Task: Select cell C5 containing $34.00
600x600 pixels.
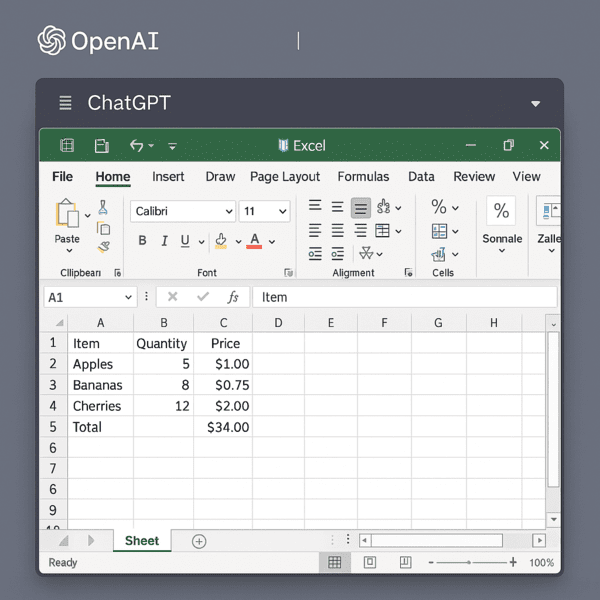Action: point(223,427)
